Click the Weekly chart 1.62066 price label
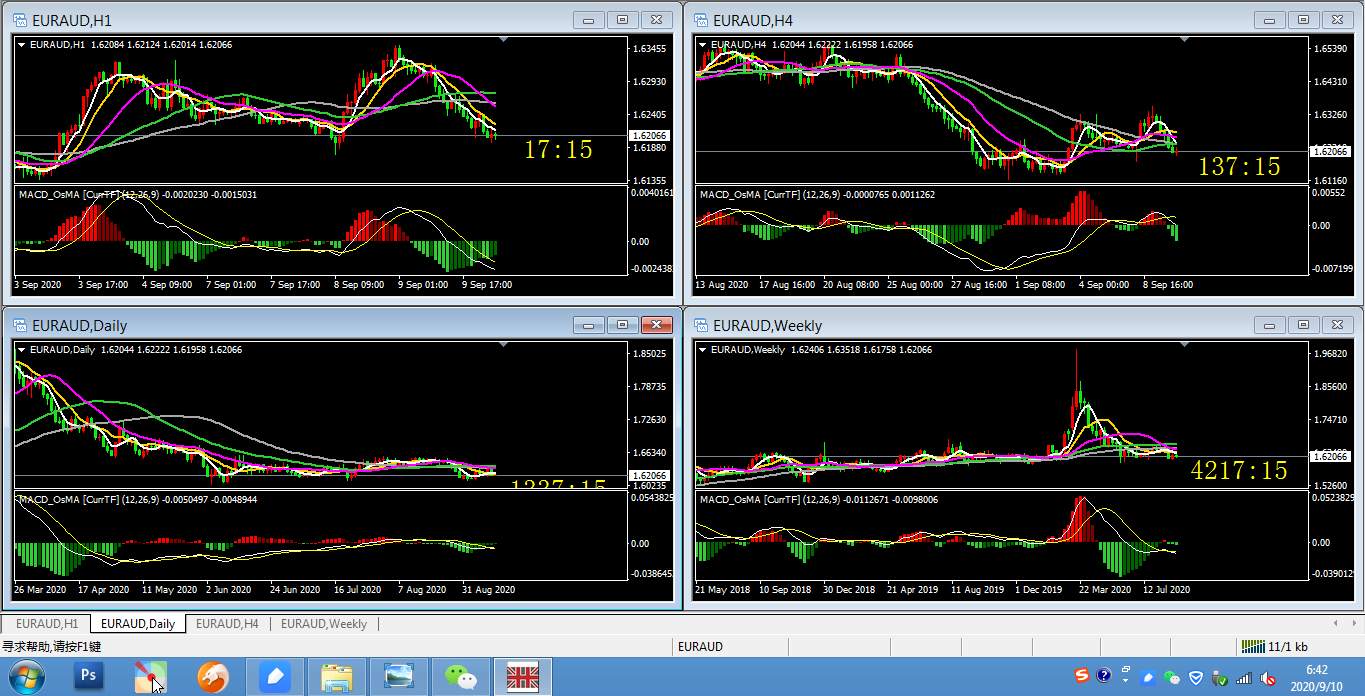Image resolution: width=1365 pixels, height=696 pixels. pos(1331,456)
